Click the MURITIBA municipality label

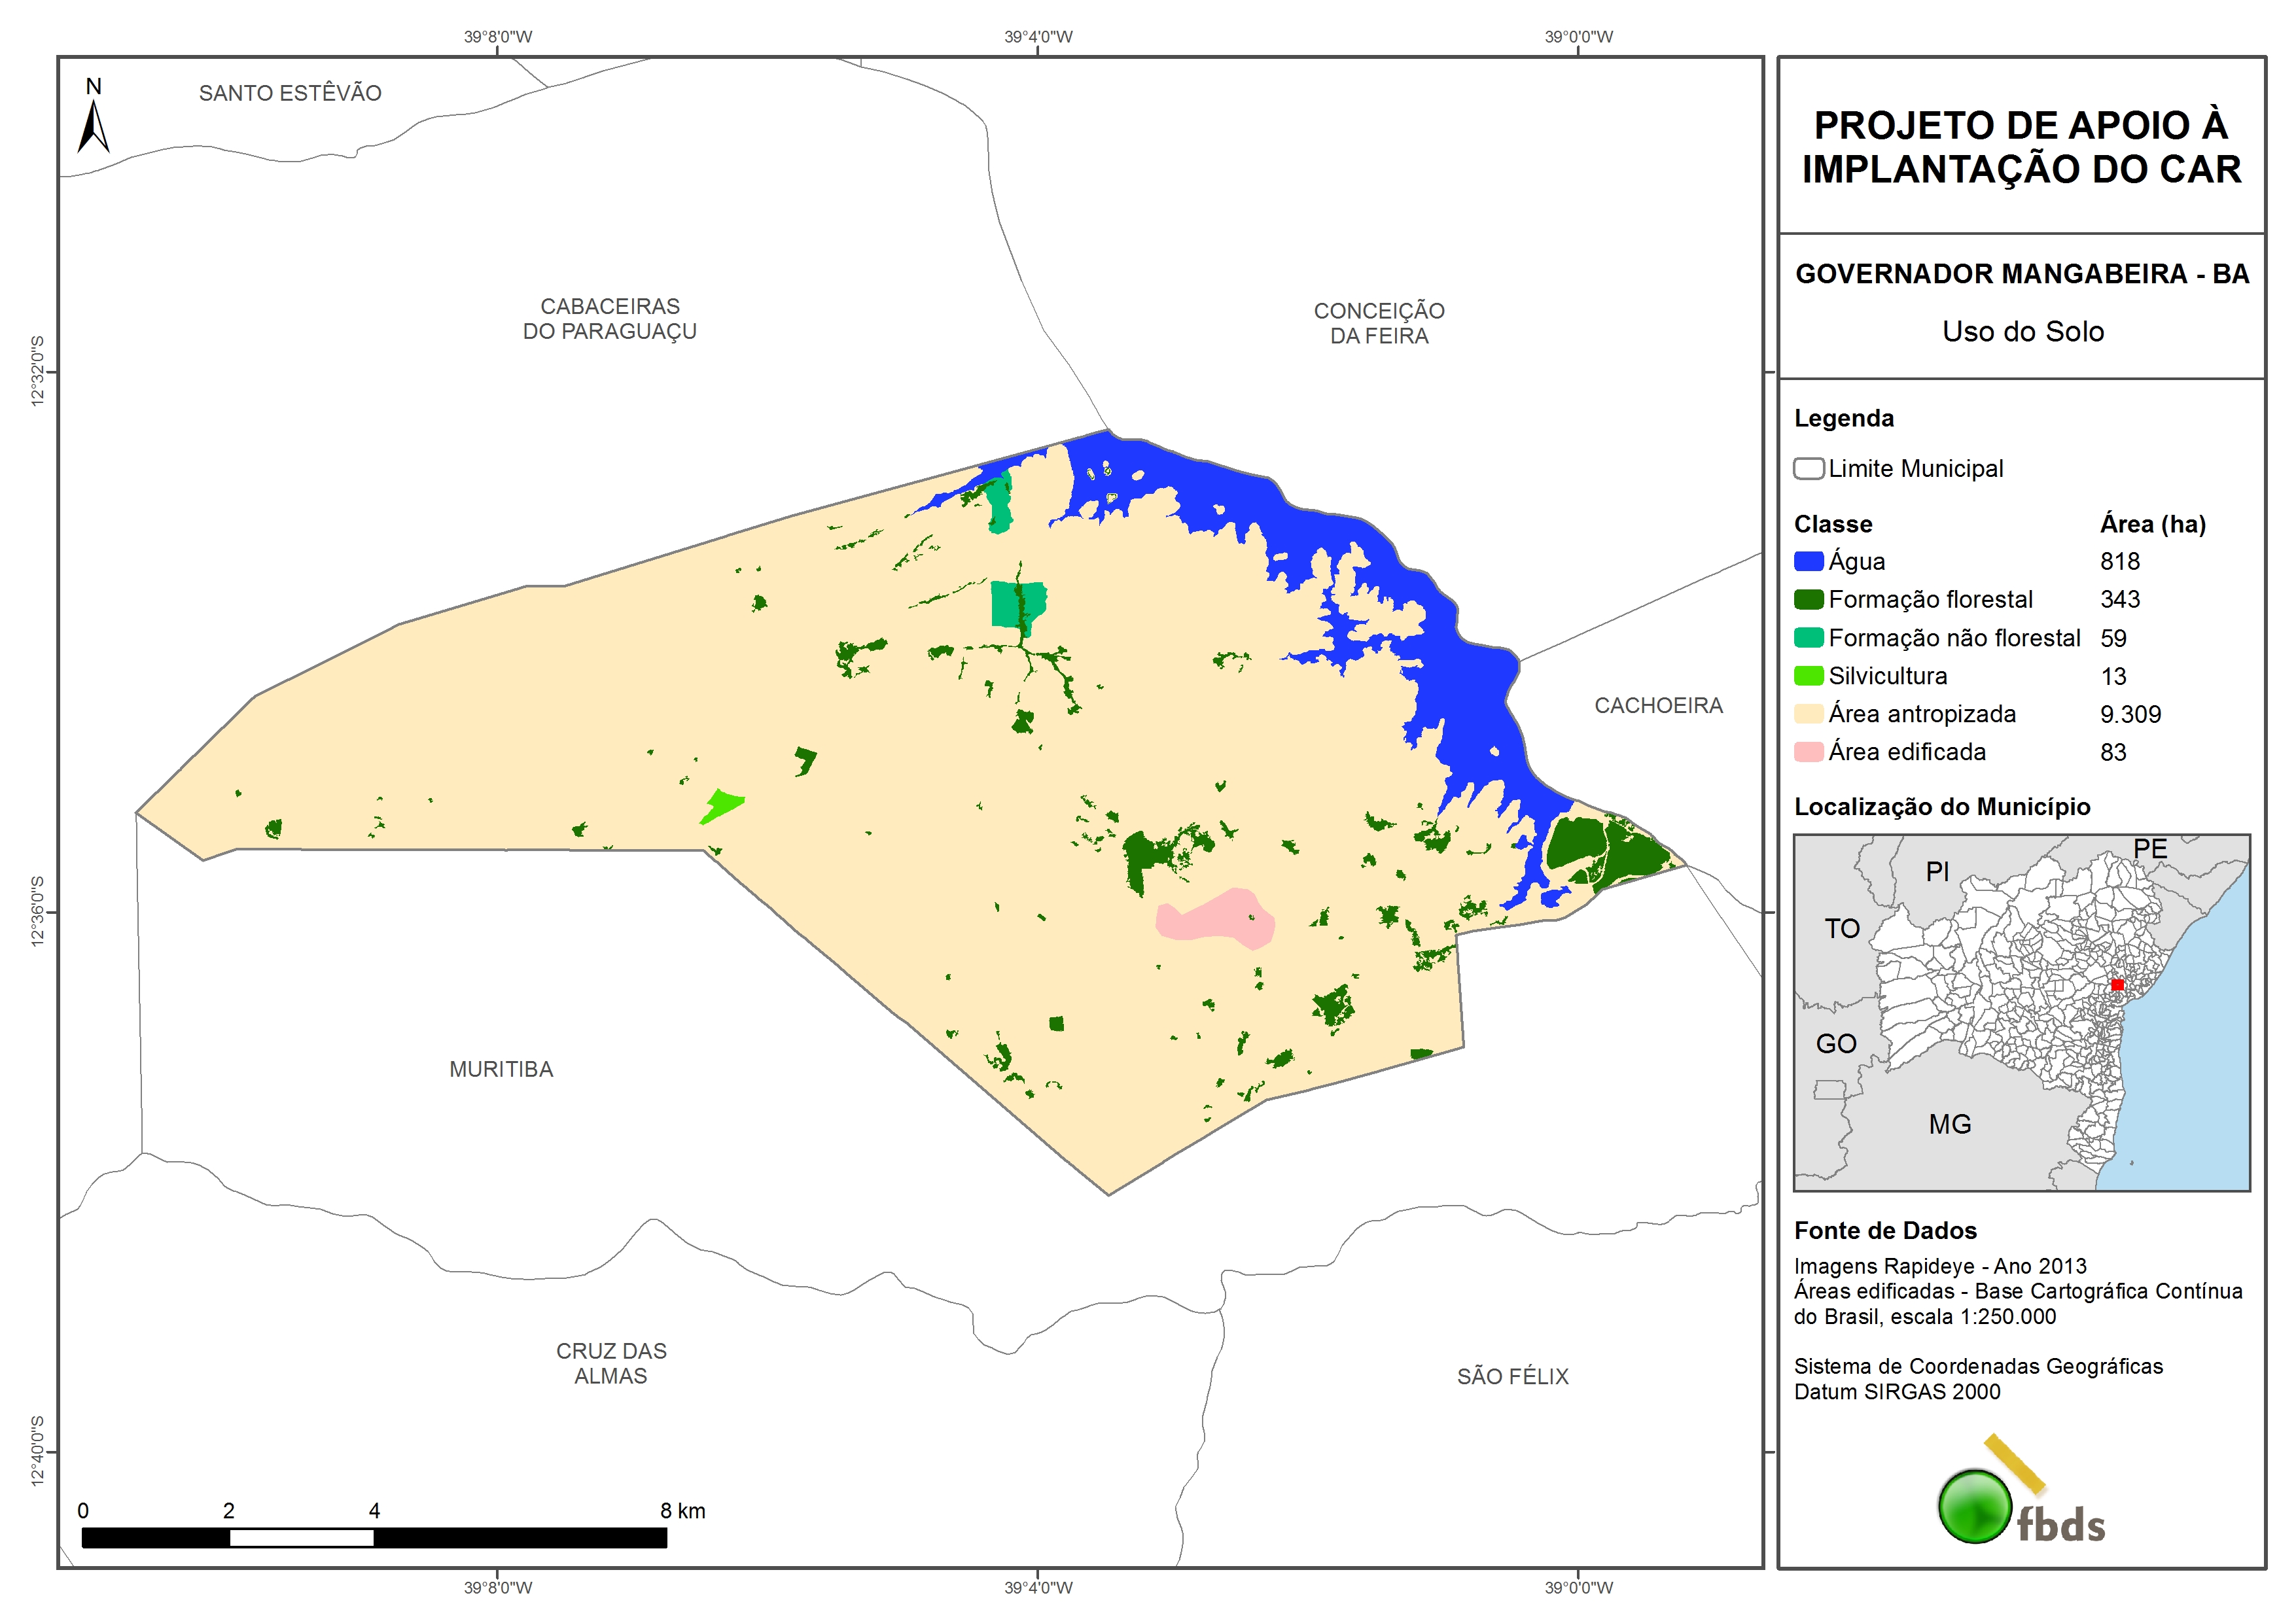pyautogui.click(x=501, y=1069)
